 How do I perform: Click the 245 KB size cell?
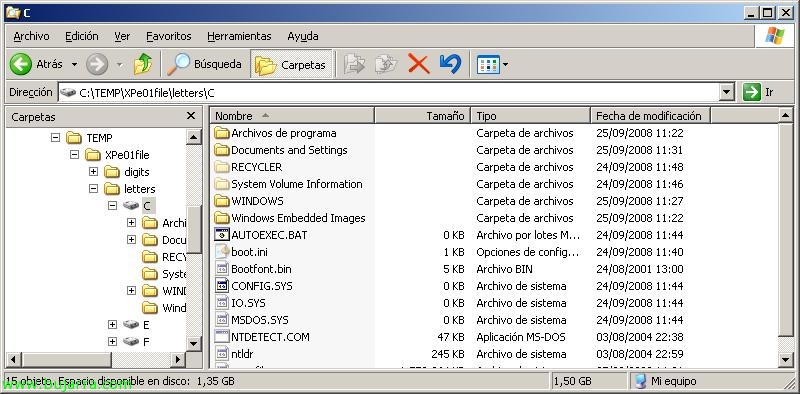[447, 354]
